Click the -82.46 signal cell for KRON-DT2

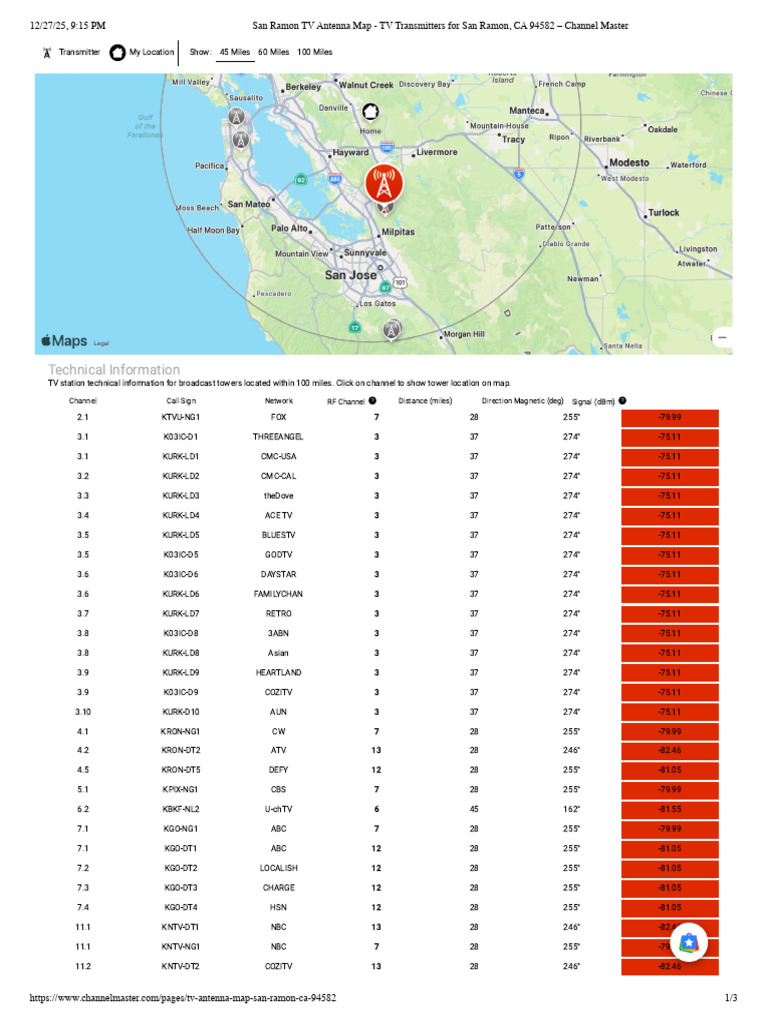click(x=670, y=750)
